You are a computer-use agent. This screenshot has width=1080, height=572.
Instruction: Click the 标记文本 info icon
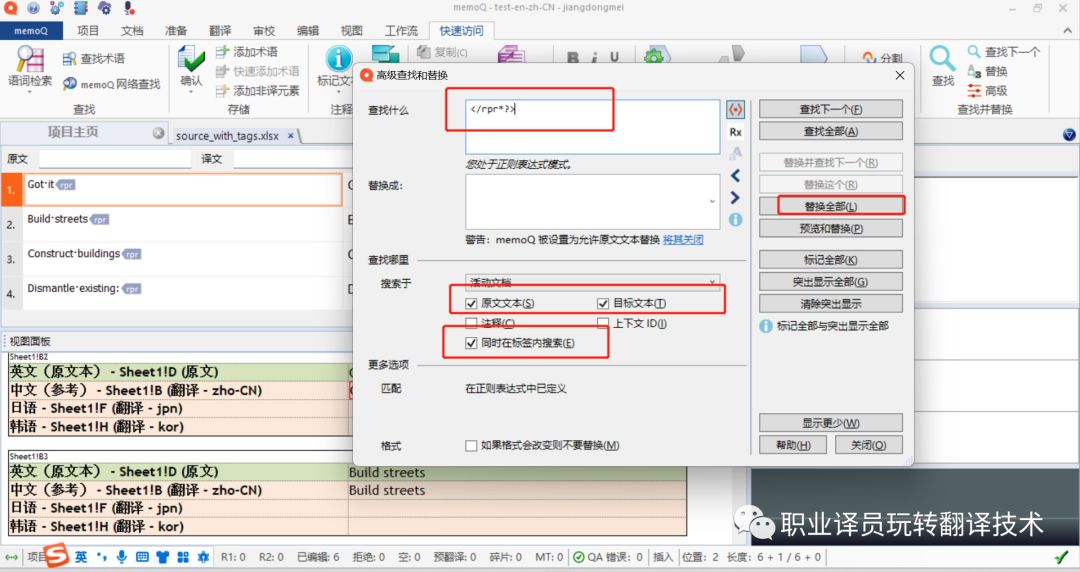click(339, 58)
